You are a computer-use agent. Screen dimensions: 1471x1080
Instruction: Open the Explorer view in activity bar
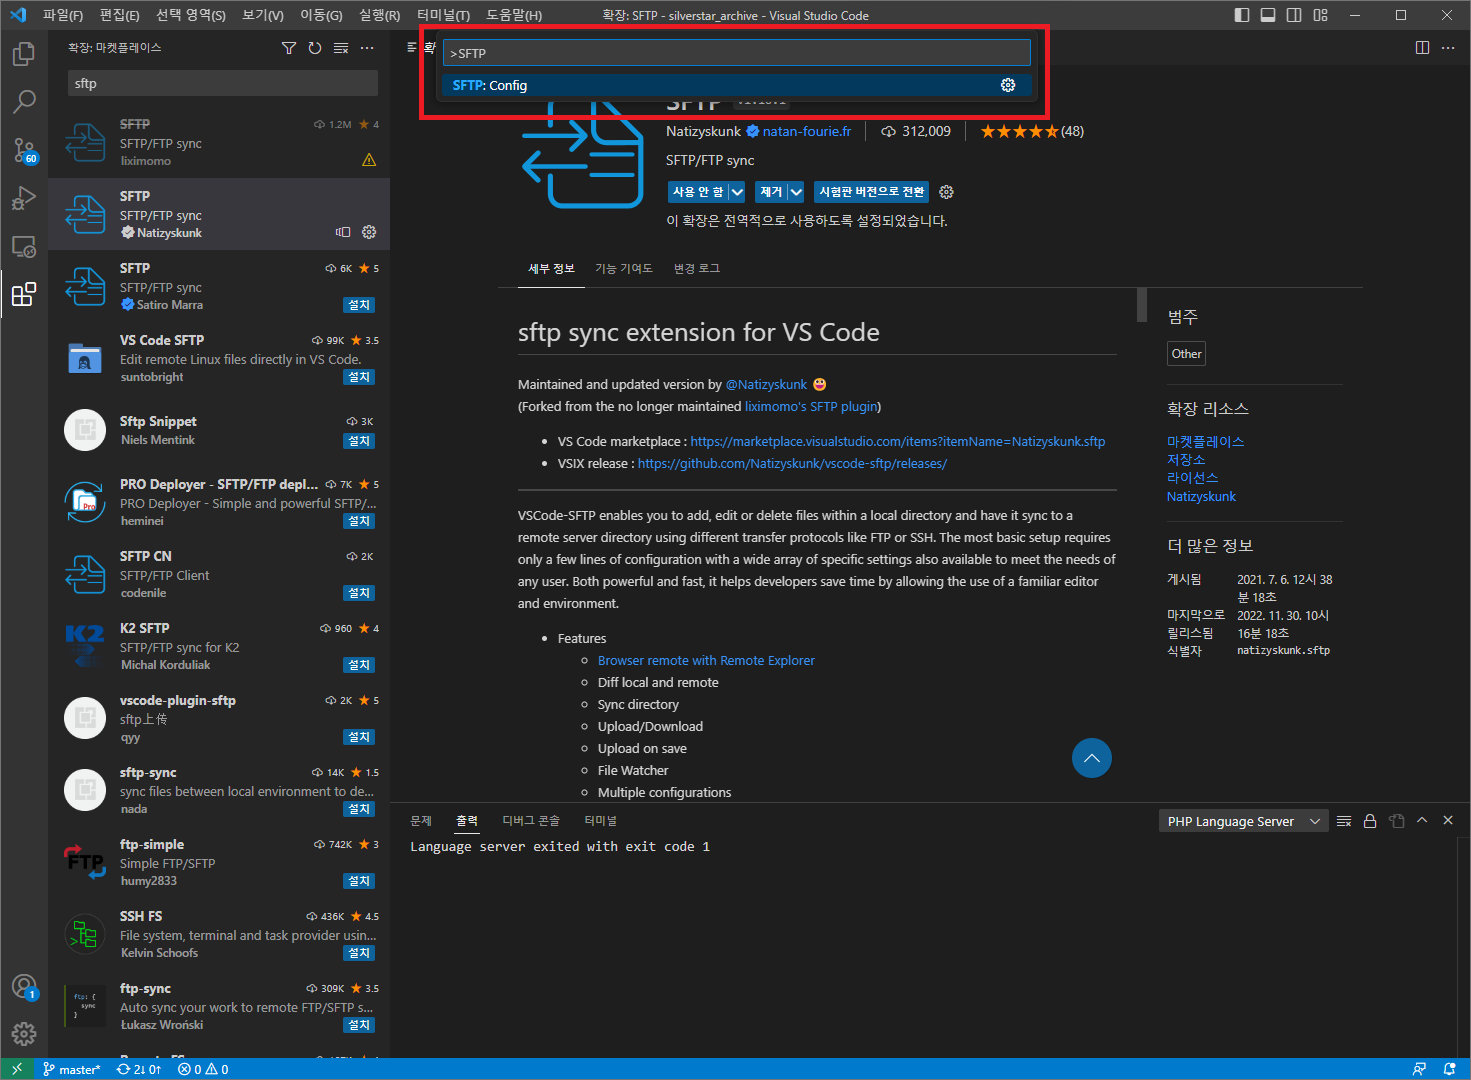[x=24, y=53]
